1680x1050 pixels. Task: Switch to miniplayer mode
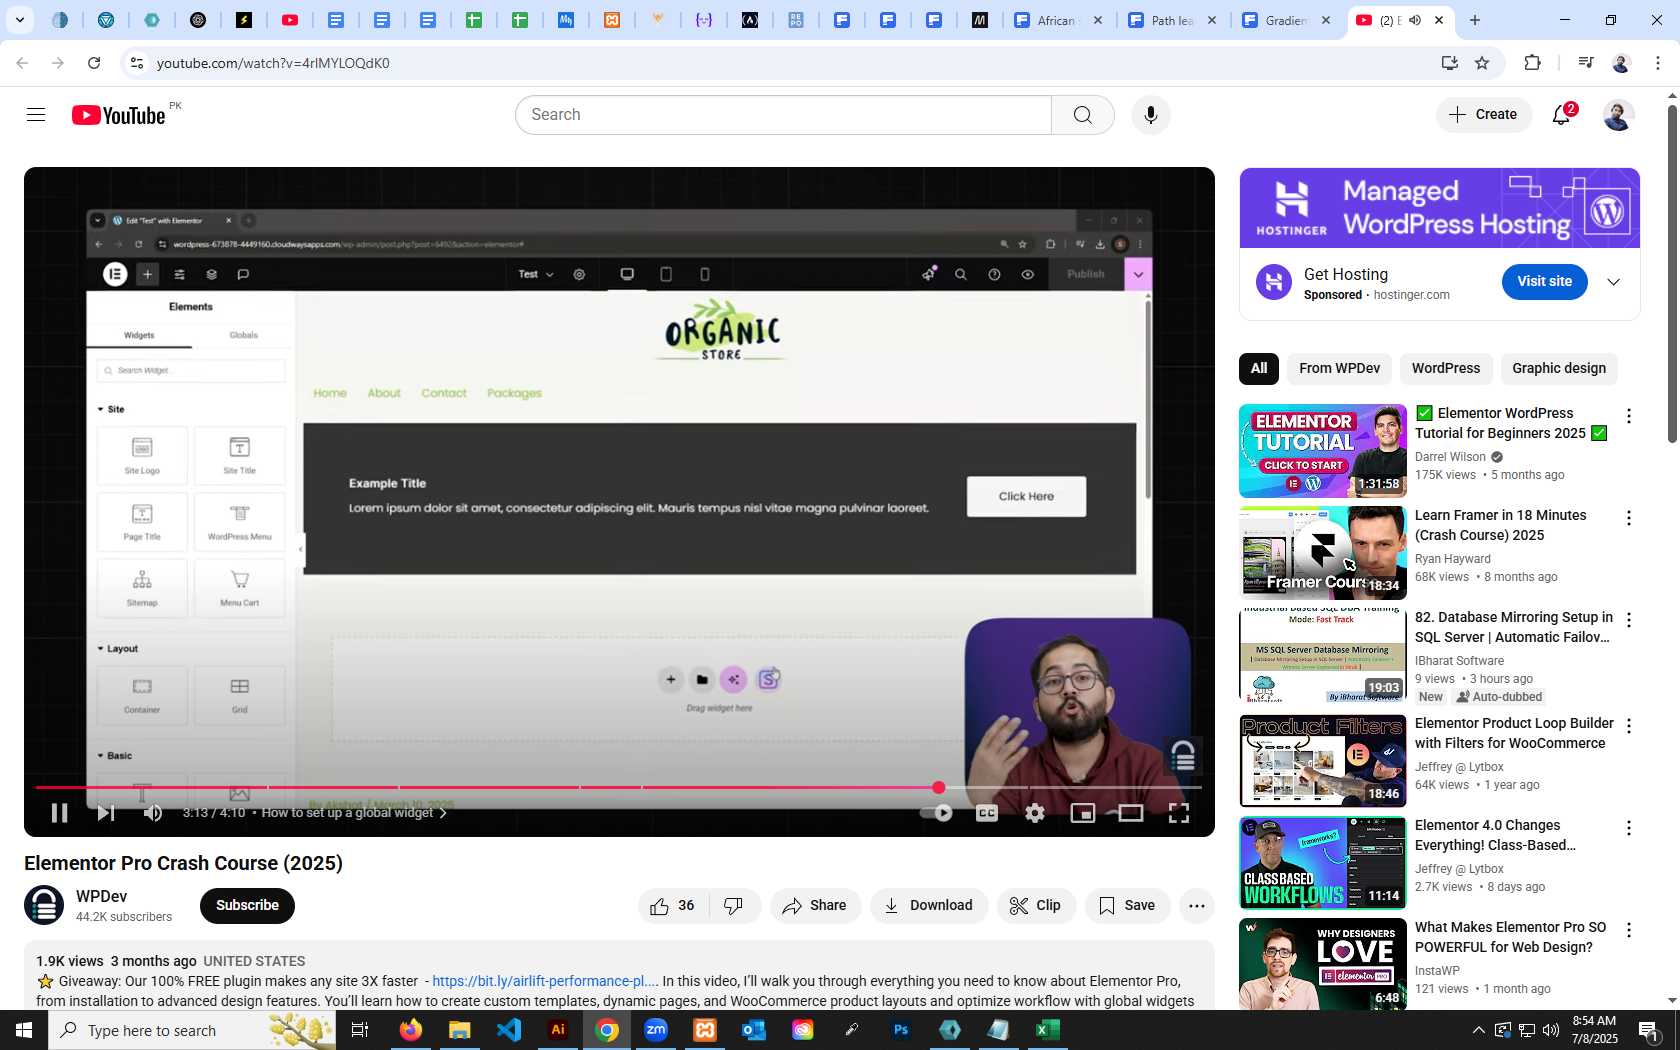click(x=1083, y=813)
